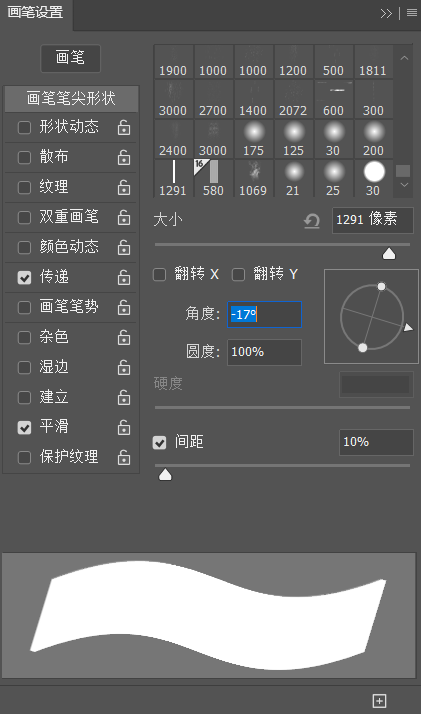Click the 间距 spacing slider handle
The height and width of the screenshot is (714, 421).
pos(165,475)
